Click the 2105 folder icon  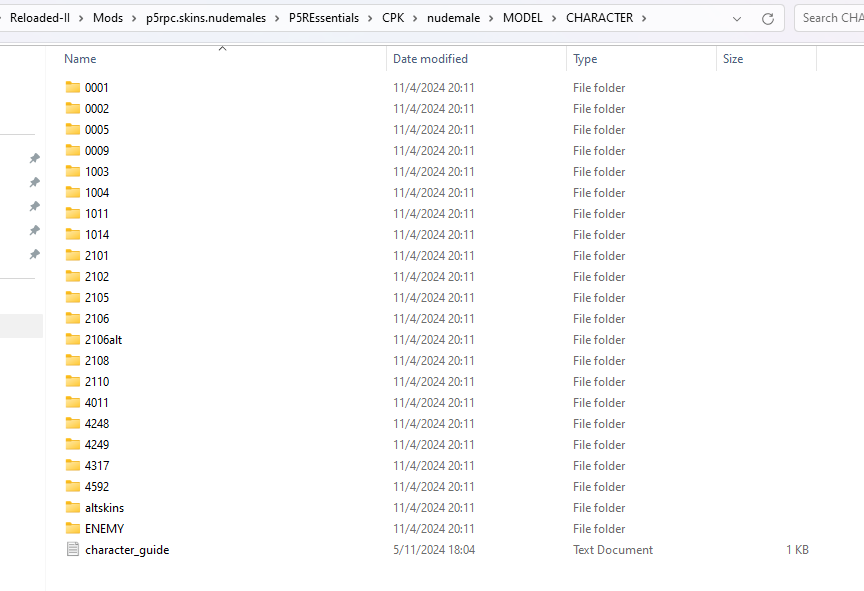click(x=73, y=297)
